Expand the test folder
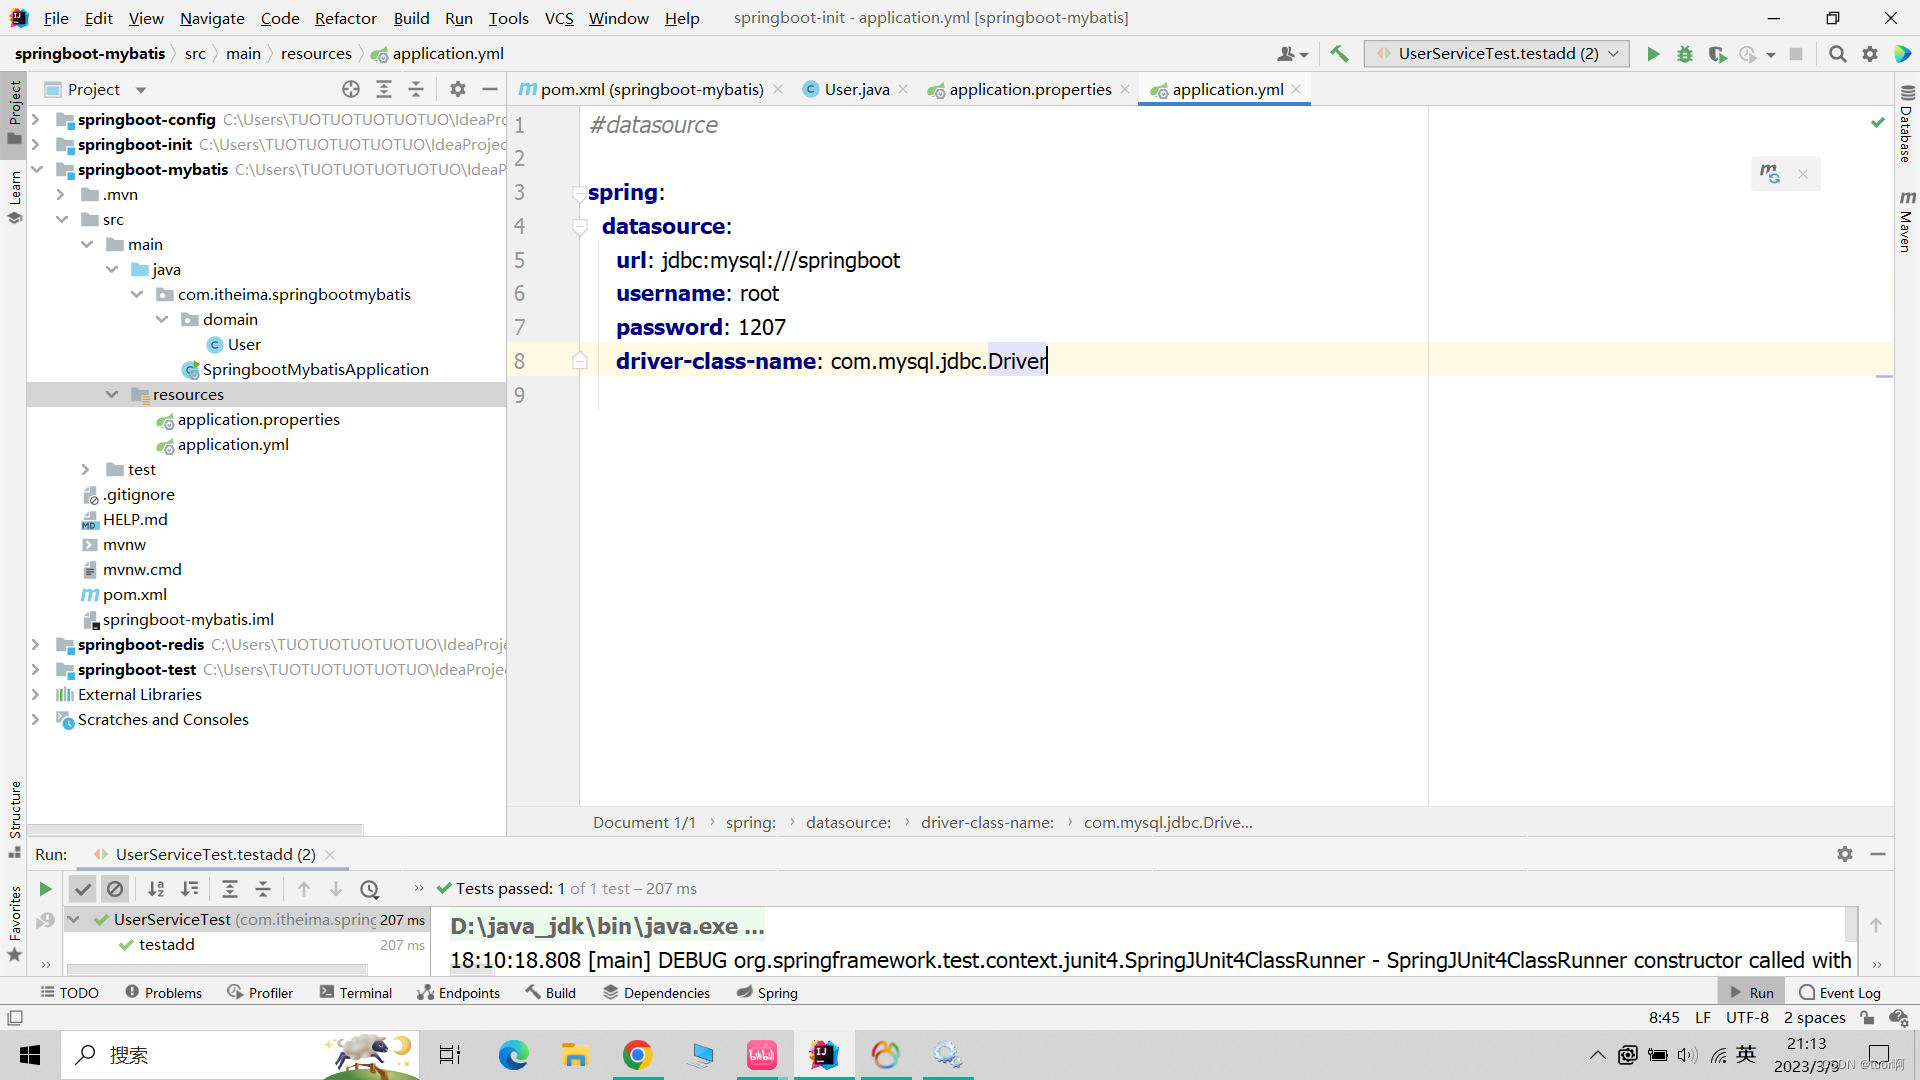The height and width of the screenshot is (1080, 1920). point(86,470)
